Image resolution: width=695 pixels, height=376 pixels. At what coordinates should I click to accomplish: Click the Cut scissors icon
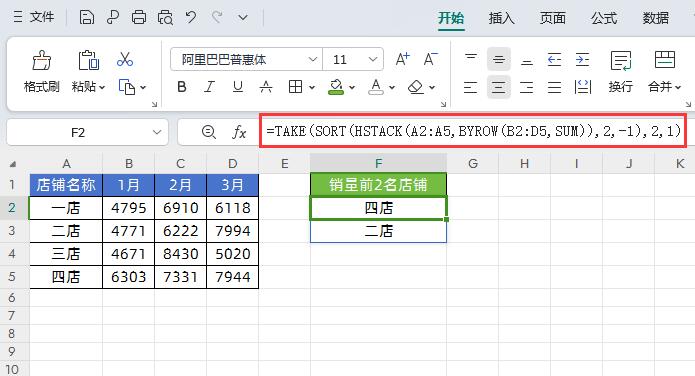125,59
